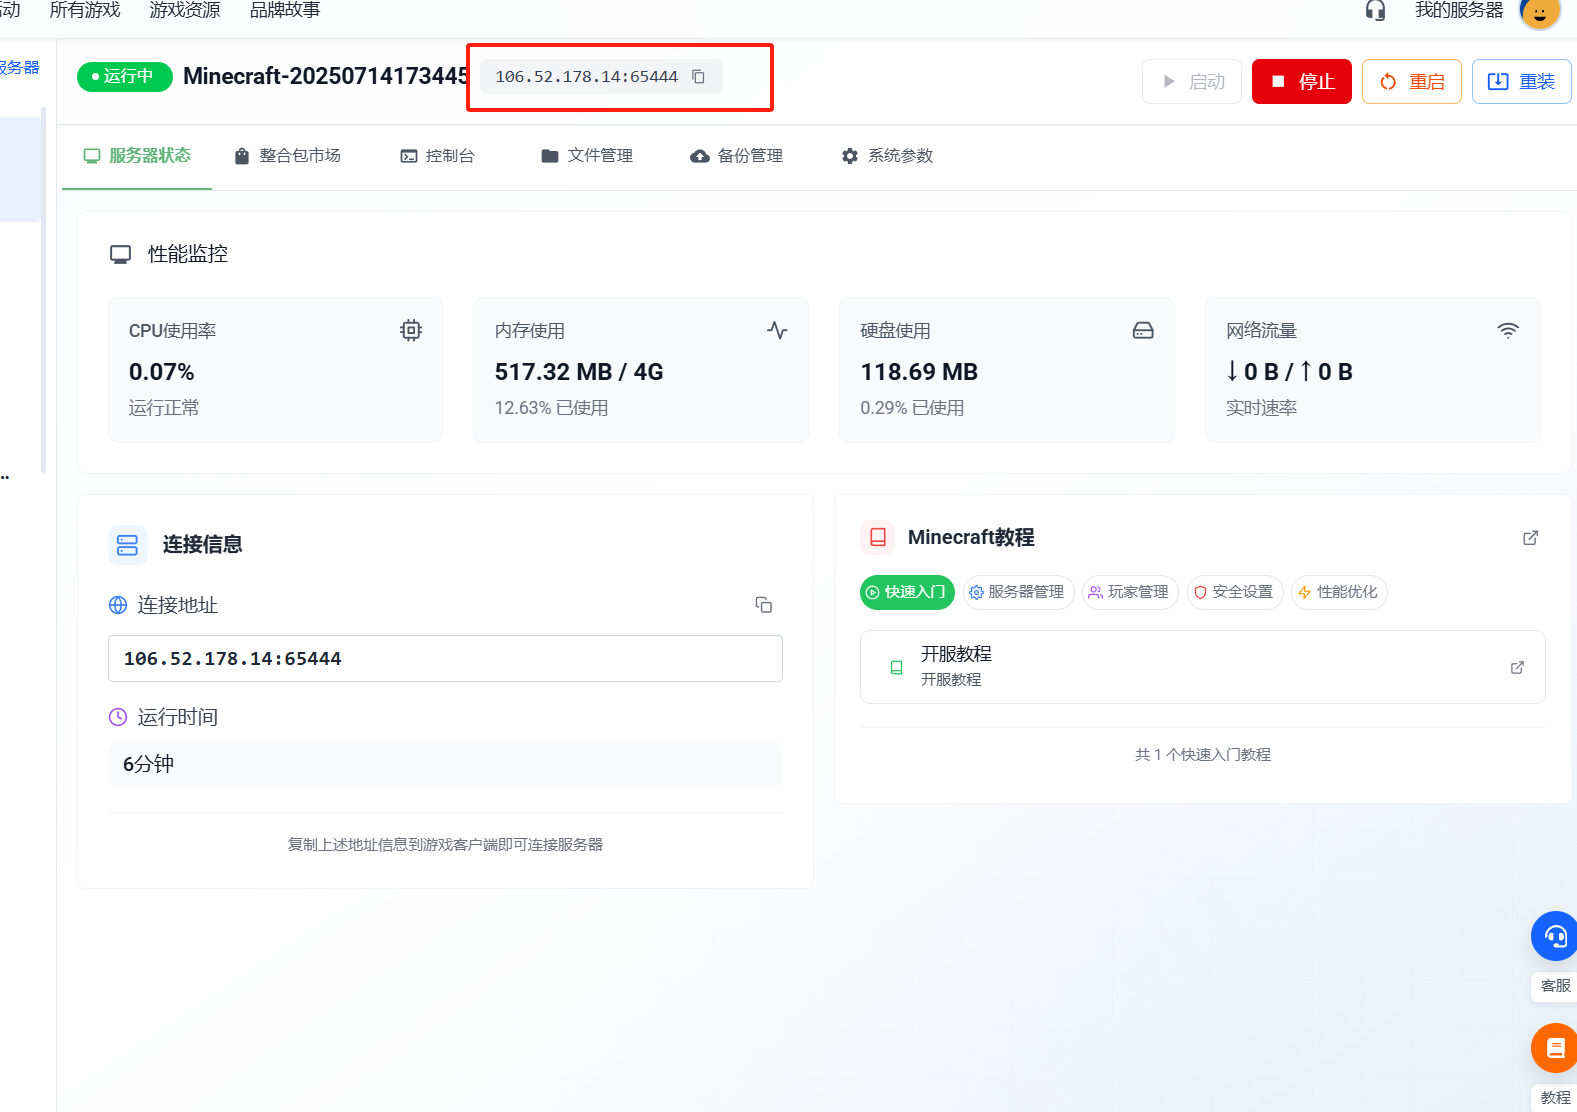1577x1112 pixels.
Task: Open the 系统参数 tab
Action: (x=887, y=156)
